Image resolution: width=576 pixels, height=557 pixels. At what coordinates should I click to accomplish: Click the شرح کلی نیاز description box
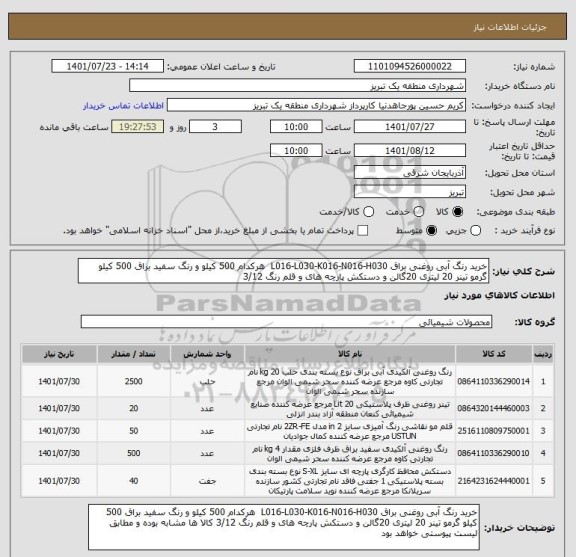click(x=283, y=271)
